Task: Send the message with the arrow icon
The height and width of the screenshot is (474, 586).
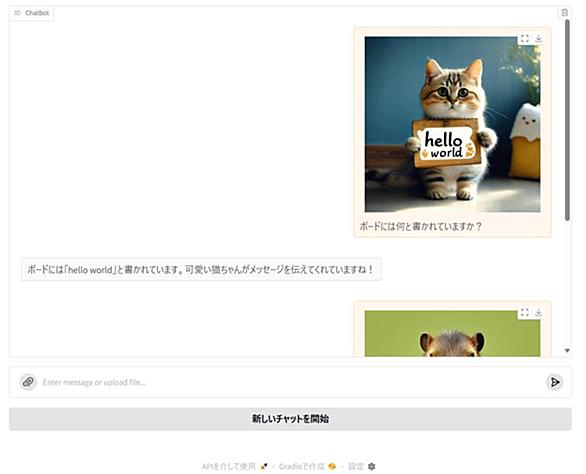Action: click(x=555, y=382)
